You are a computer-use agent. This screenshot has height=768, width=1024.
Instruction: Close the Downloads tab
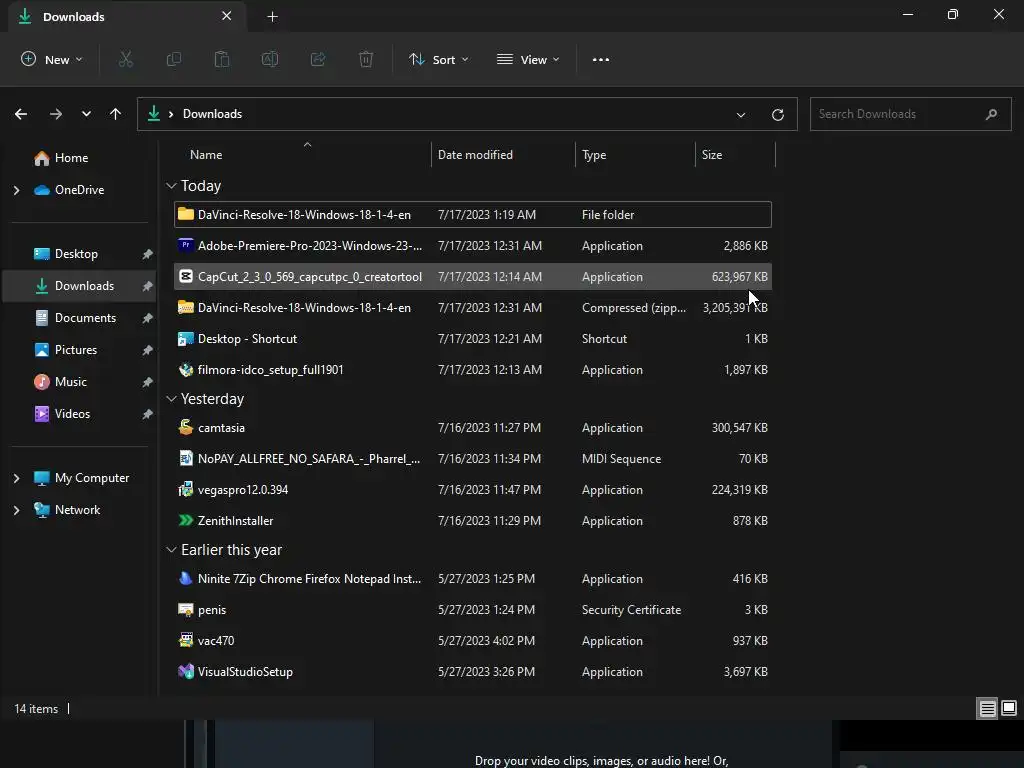pyautogui.click(x=227, y=16)
